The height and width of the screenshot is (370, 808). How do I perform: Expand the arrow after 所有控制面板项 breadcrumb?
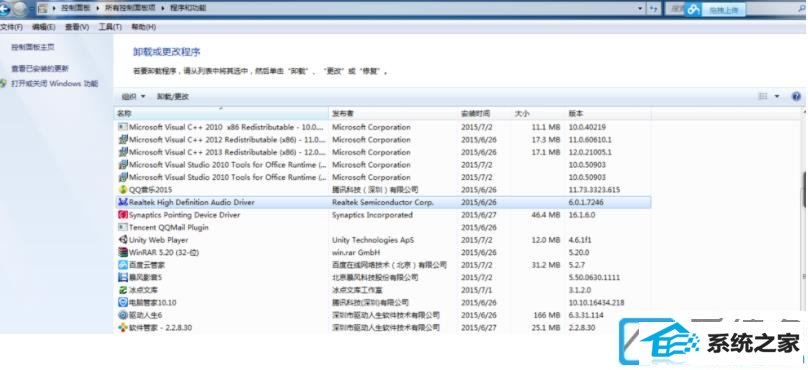coord(163,9)
